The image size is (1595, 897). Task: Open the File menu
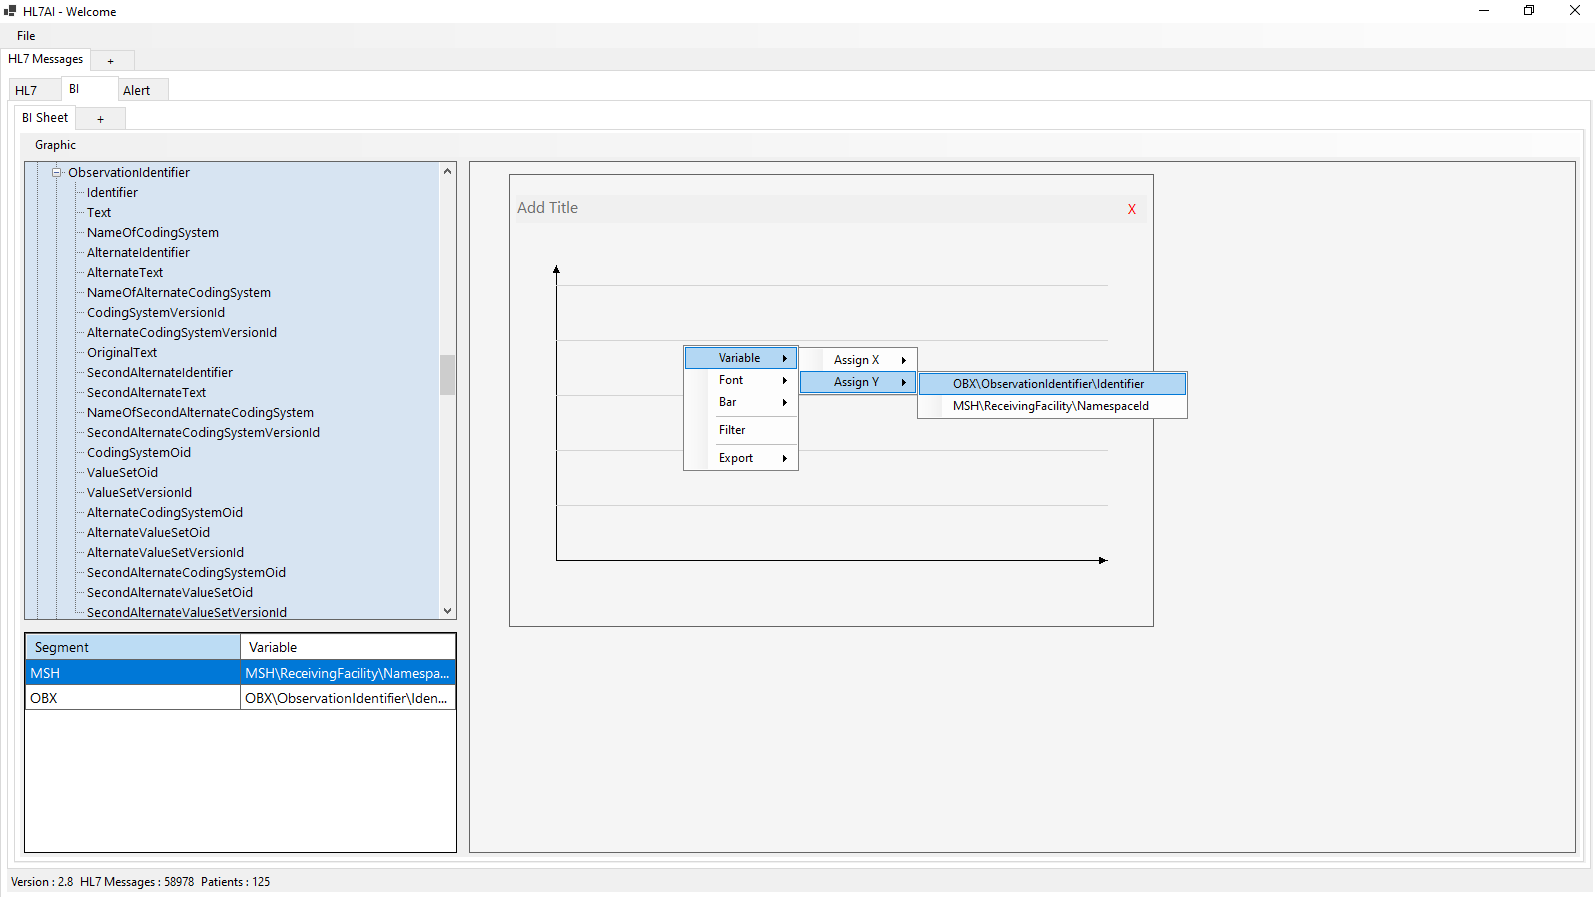tap(26, 36)
